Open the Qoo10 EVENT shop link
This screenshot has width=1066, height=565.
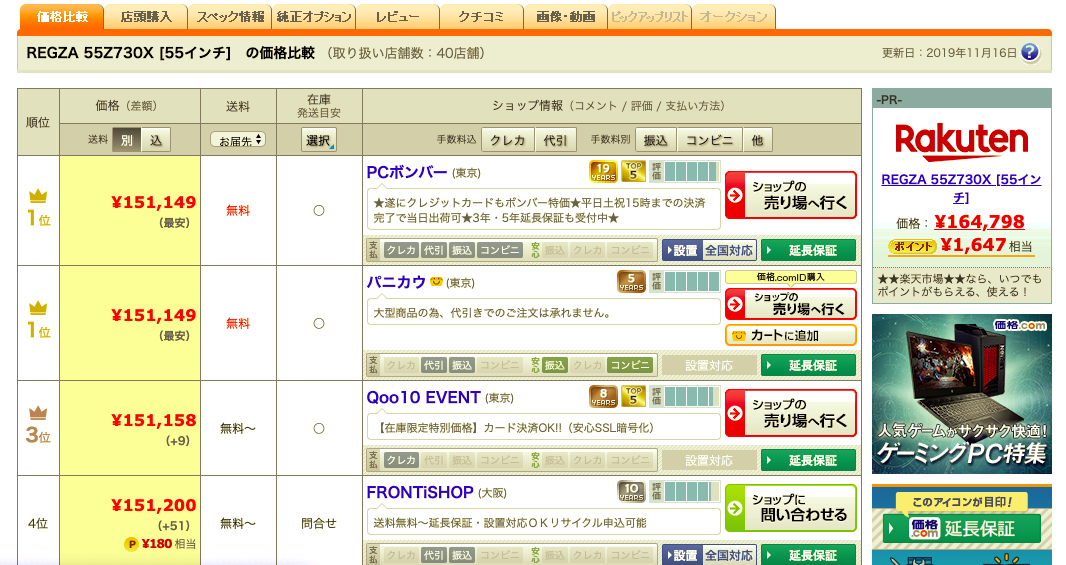424,397
